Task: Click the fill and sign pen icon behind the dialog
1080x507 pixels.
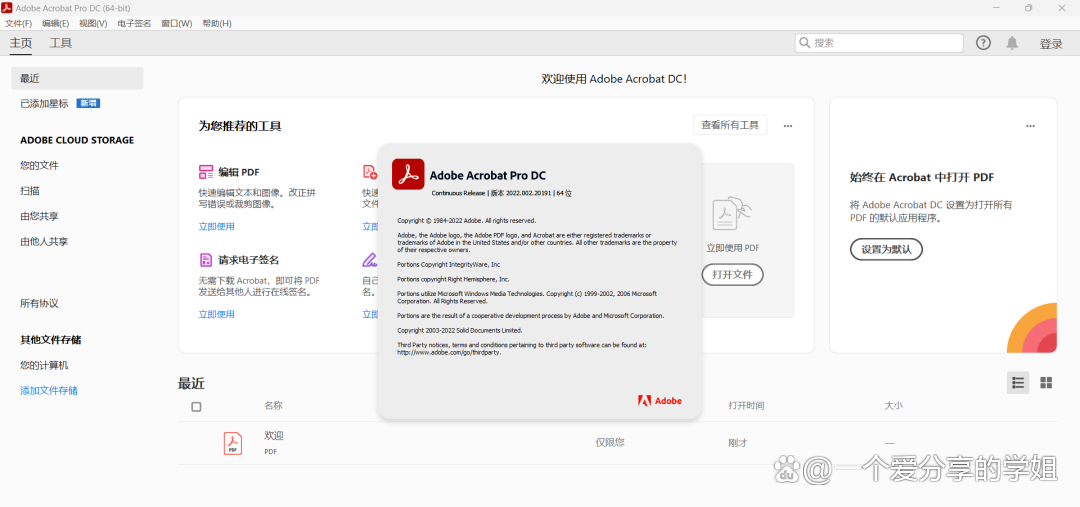Action: (x=370, y=260)
